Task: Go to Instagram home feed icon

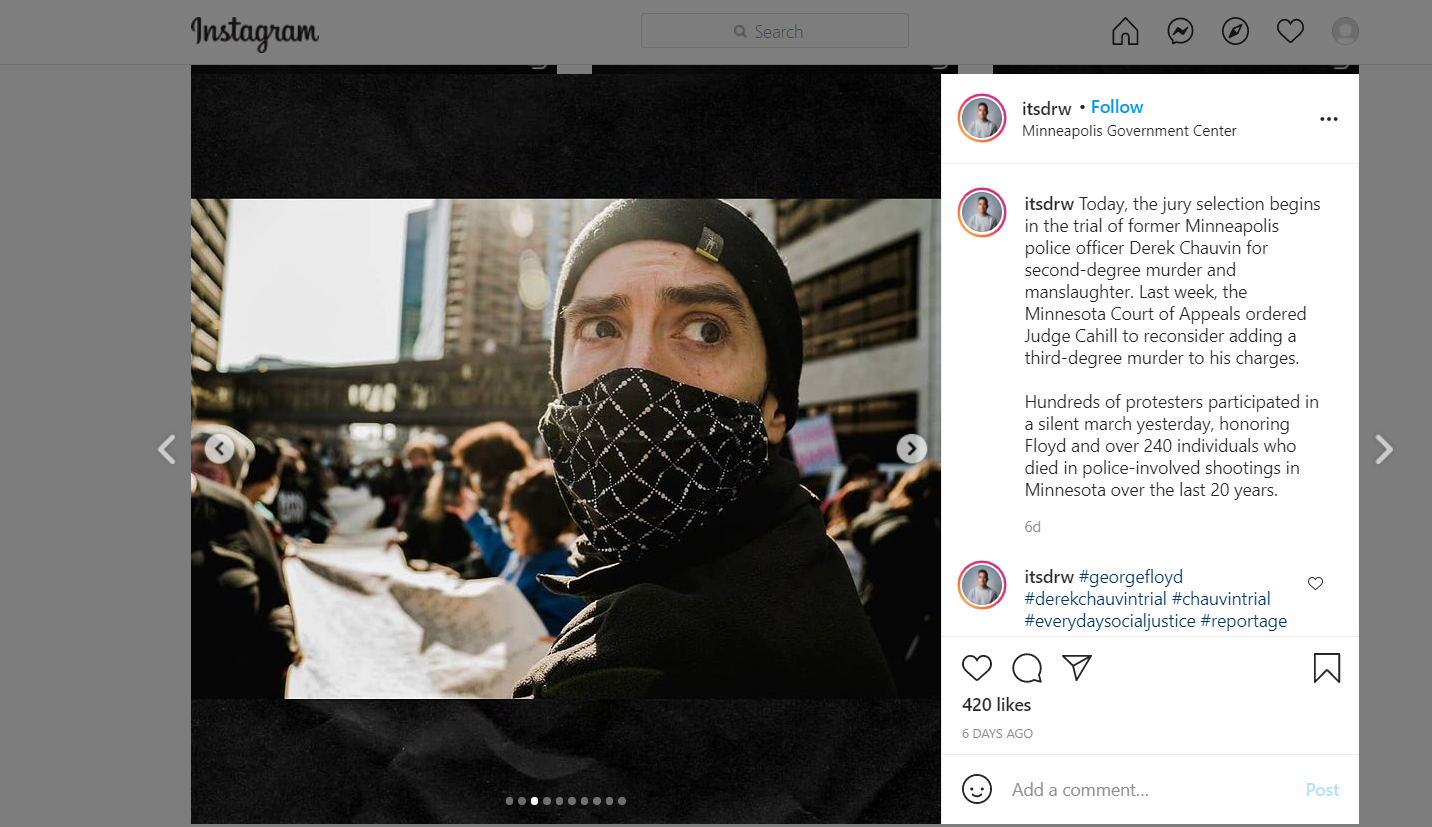Action: coord(1125,32)
